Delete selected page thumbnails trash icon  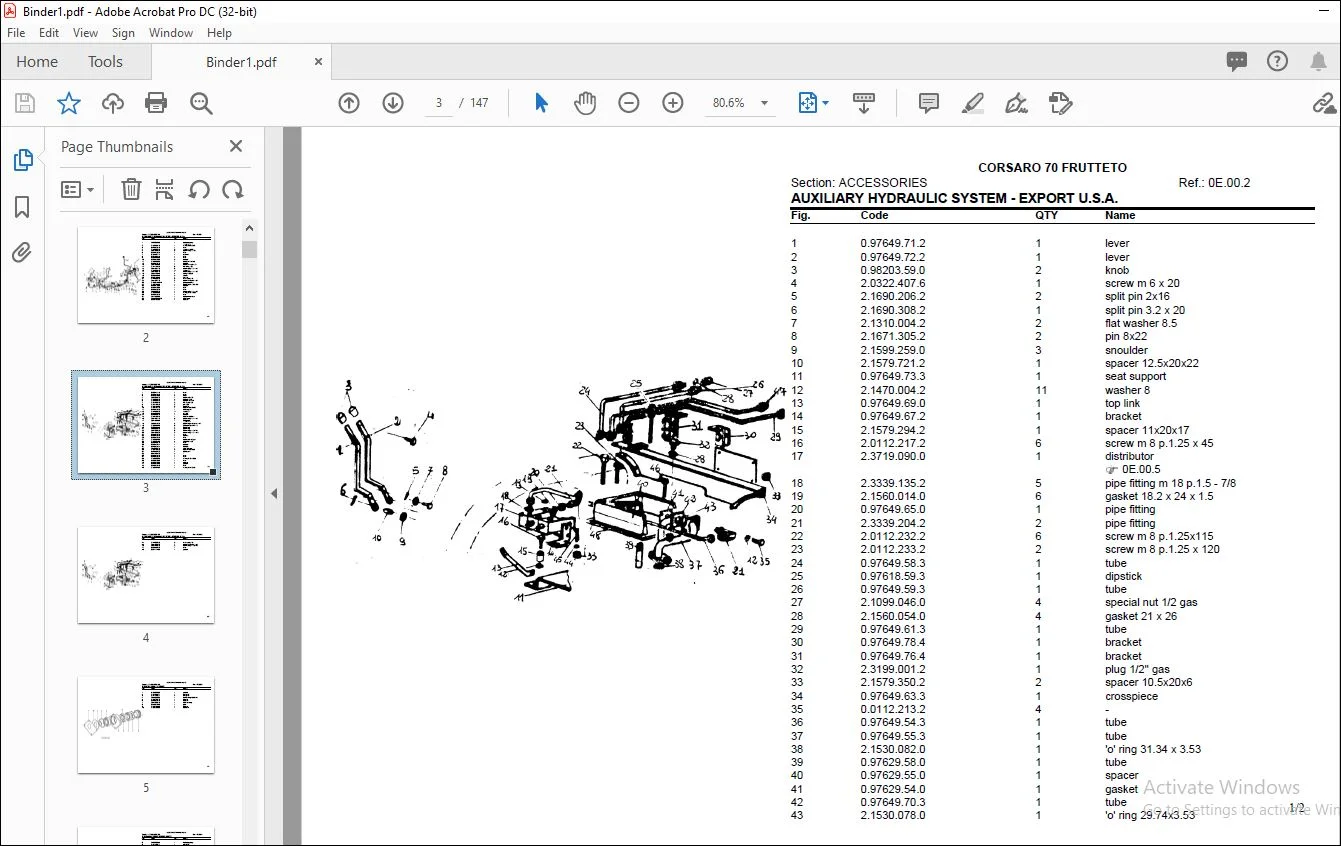pyautogui.click(x=131, y=189)
